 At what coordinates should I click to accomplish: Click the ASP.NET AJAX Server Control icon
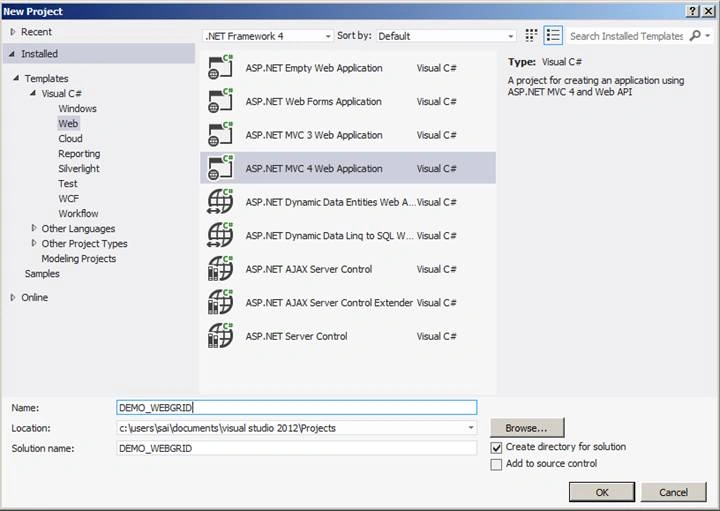pos(220,269)
